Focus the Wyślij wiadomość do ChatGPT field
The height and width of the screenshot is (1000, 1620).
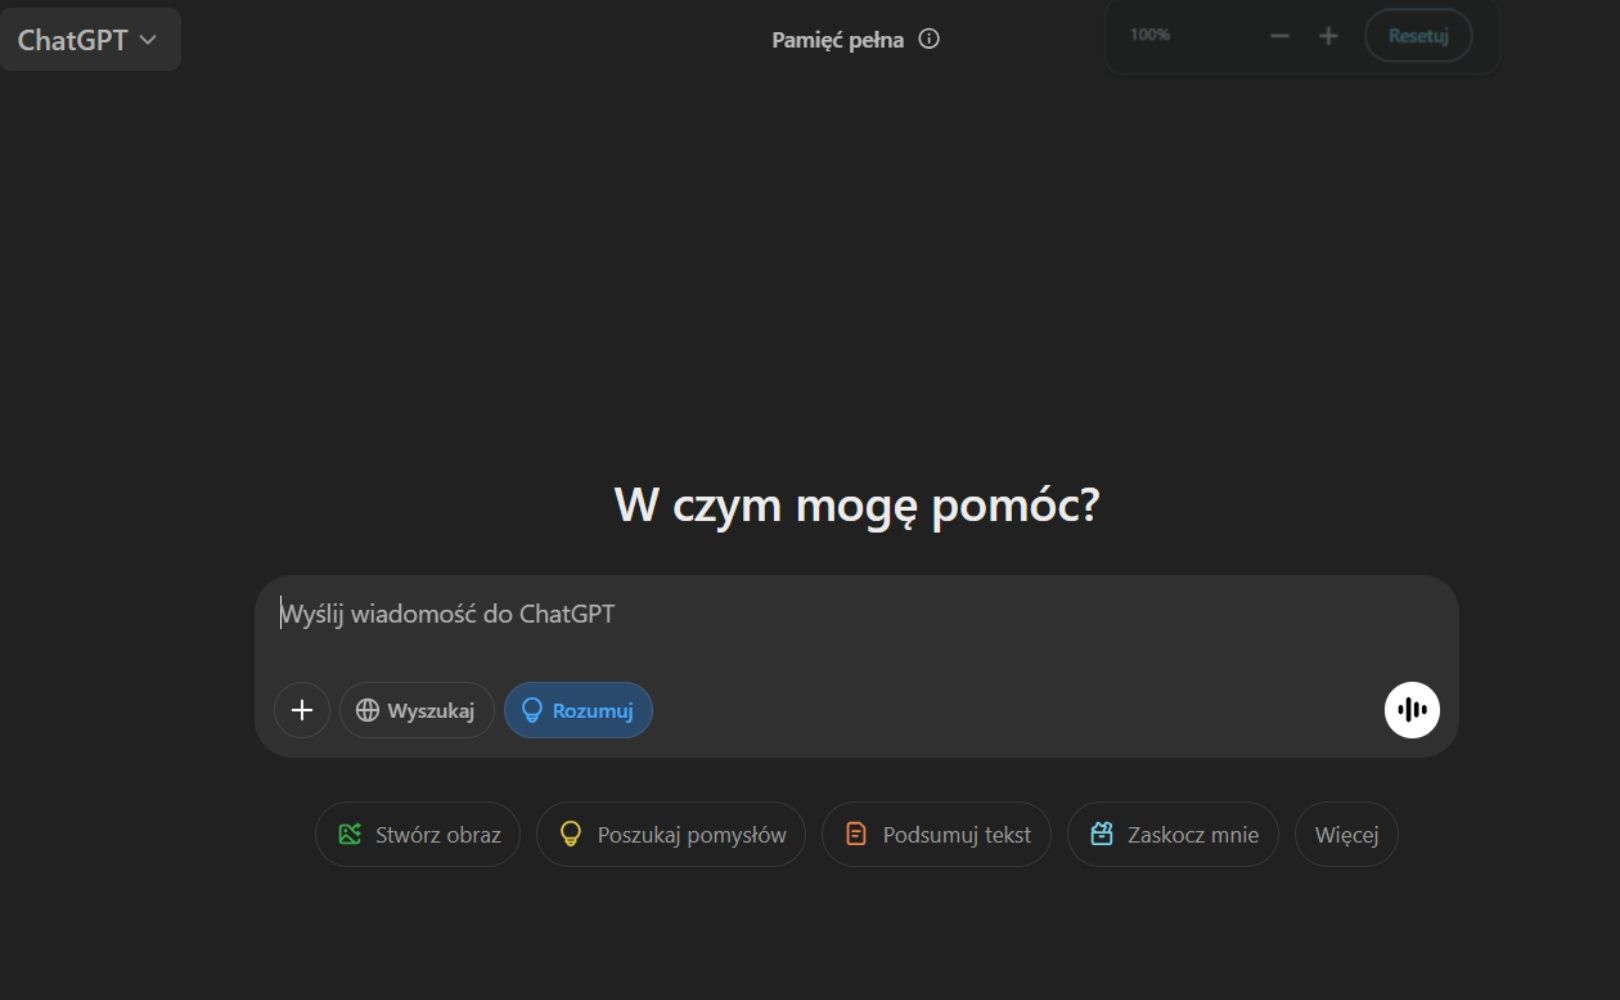[x=856, y=614]
